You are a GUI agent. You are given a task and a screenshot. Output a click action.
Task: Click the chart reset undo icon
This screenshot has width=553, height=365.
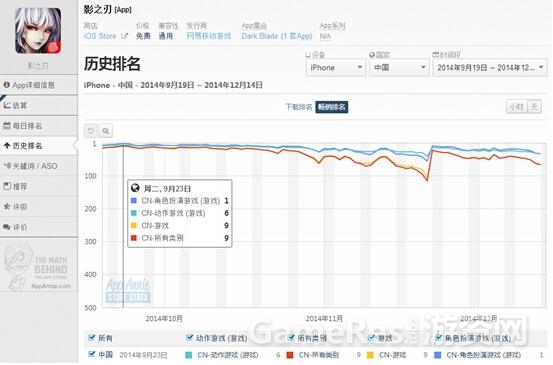91,131
